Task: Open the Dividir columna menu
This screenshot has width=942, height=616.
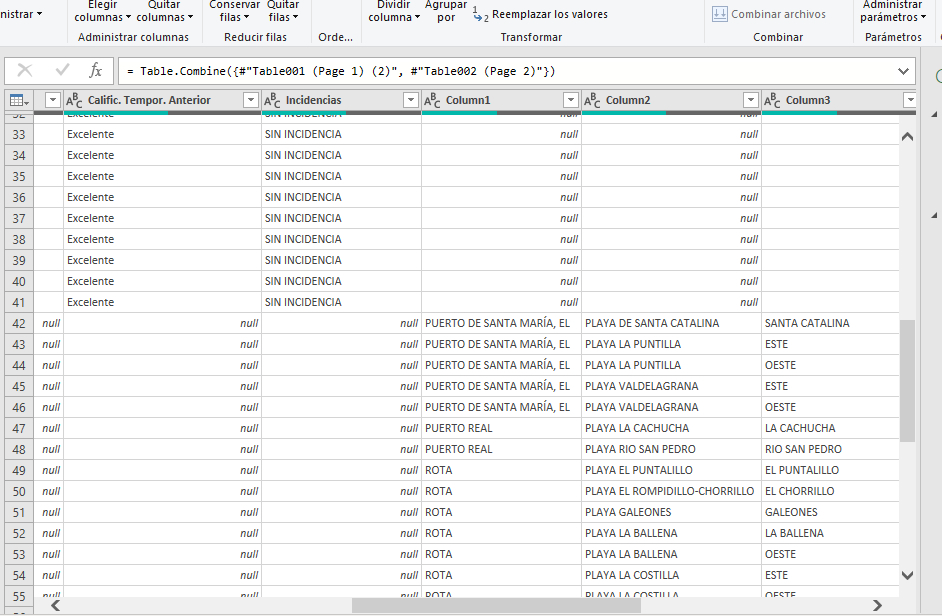Action: [x=393, y=11]
